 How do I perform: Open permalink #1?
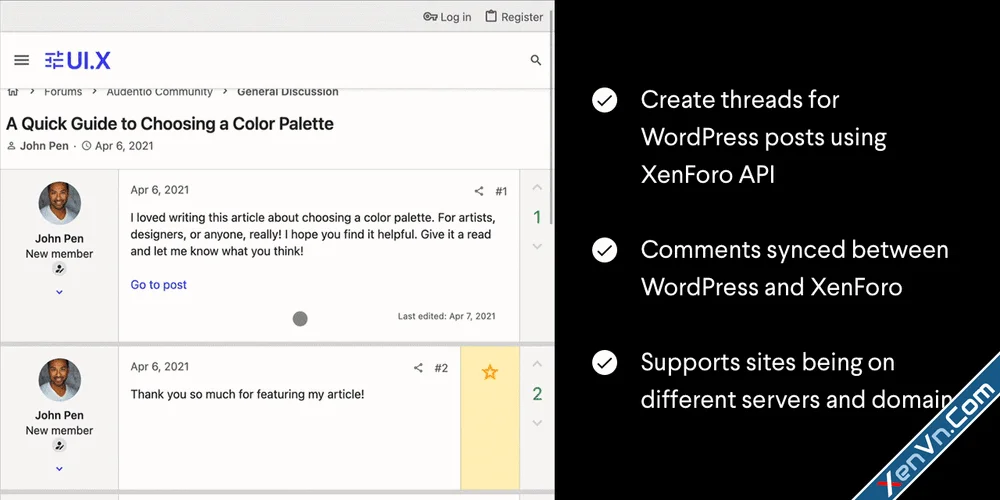(x=501, y=191)
